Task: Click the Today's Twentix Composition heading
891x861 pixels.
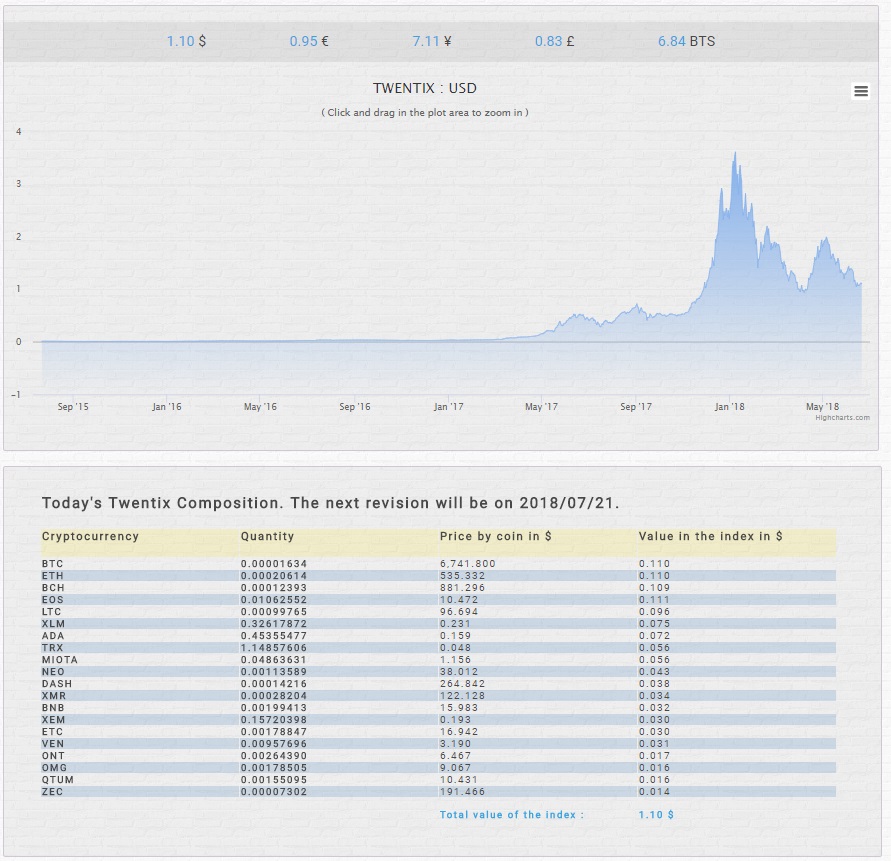Action: tap(330, 503)
